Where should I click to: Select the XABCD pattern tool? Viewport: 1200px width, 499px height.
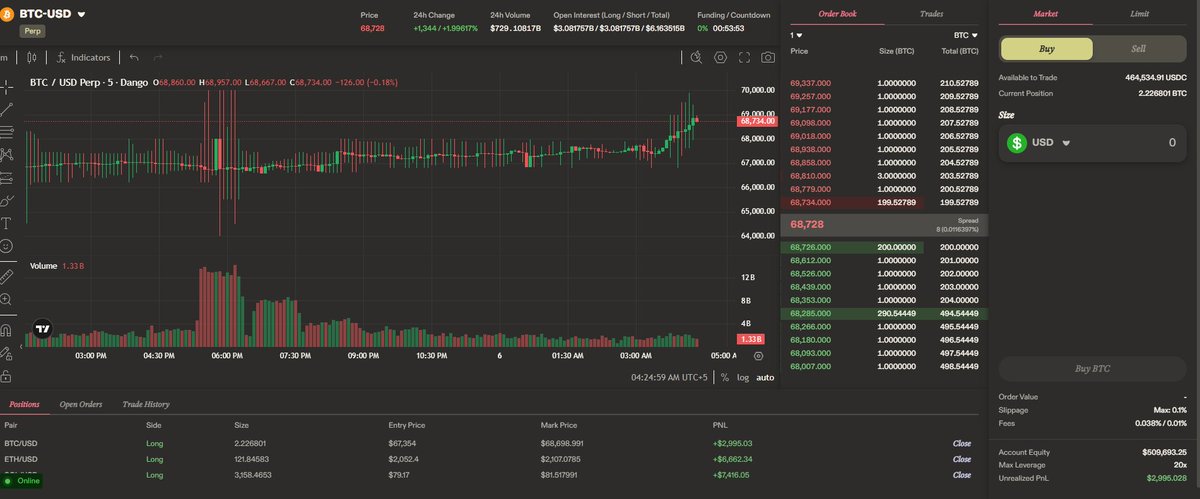(7, 155)
